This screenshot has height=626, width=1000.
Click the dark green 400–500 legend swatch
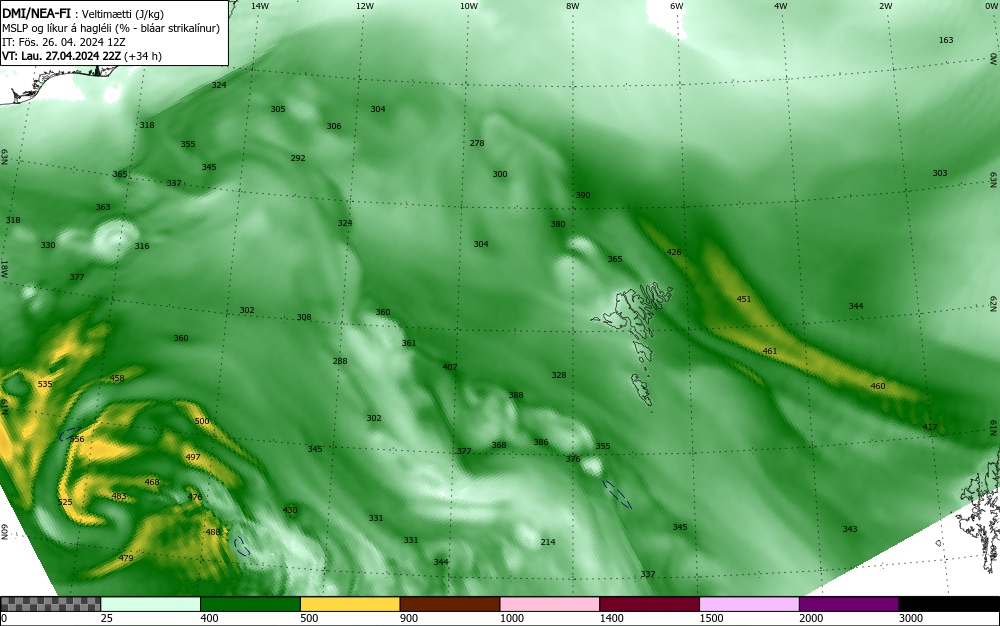tap(250, 604)
